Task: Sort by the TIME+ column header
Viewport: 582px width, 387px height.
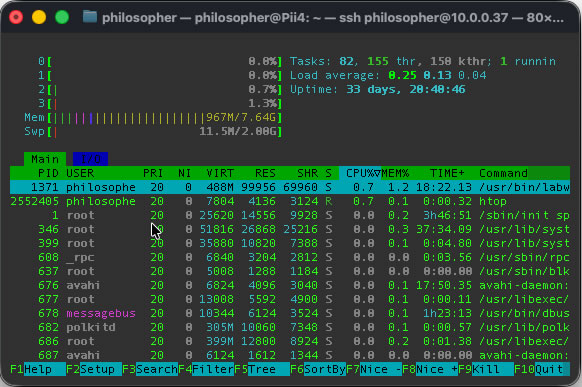Action: (x=447, y=173)
